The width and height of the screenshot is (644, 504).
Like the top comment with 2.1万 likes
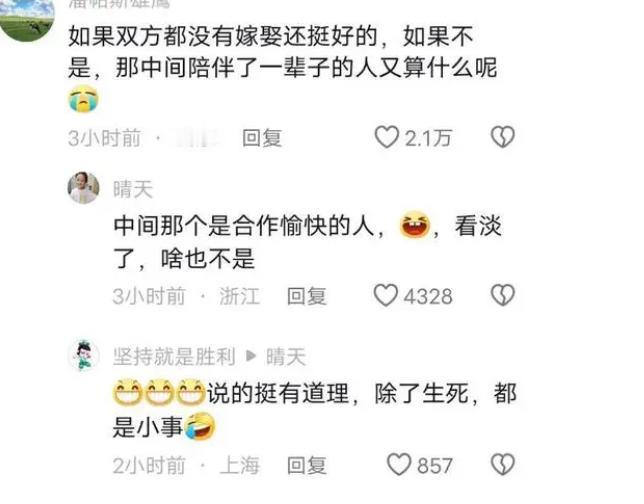[x=386, y=137]
